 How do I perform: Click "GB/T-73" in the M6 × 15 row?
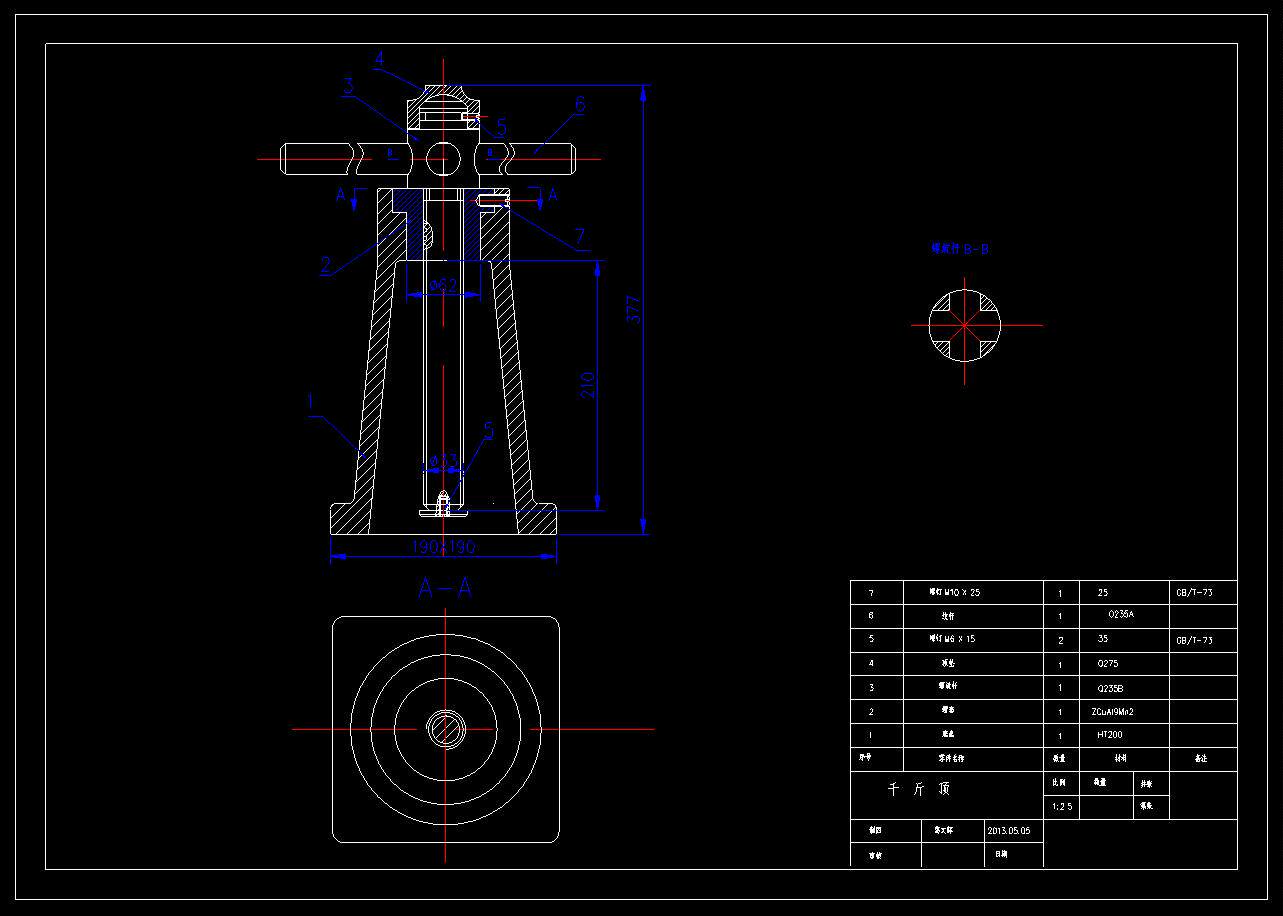pyautogui.click(x=1194, y=640)
